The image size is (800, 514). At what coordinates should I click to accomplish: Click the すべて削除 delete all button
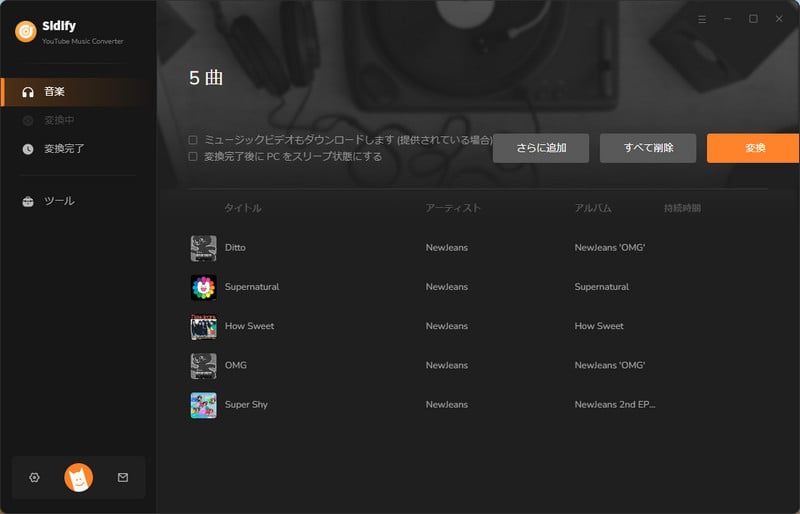point(648,148)
